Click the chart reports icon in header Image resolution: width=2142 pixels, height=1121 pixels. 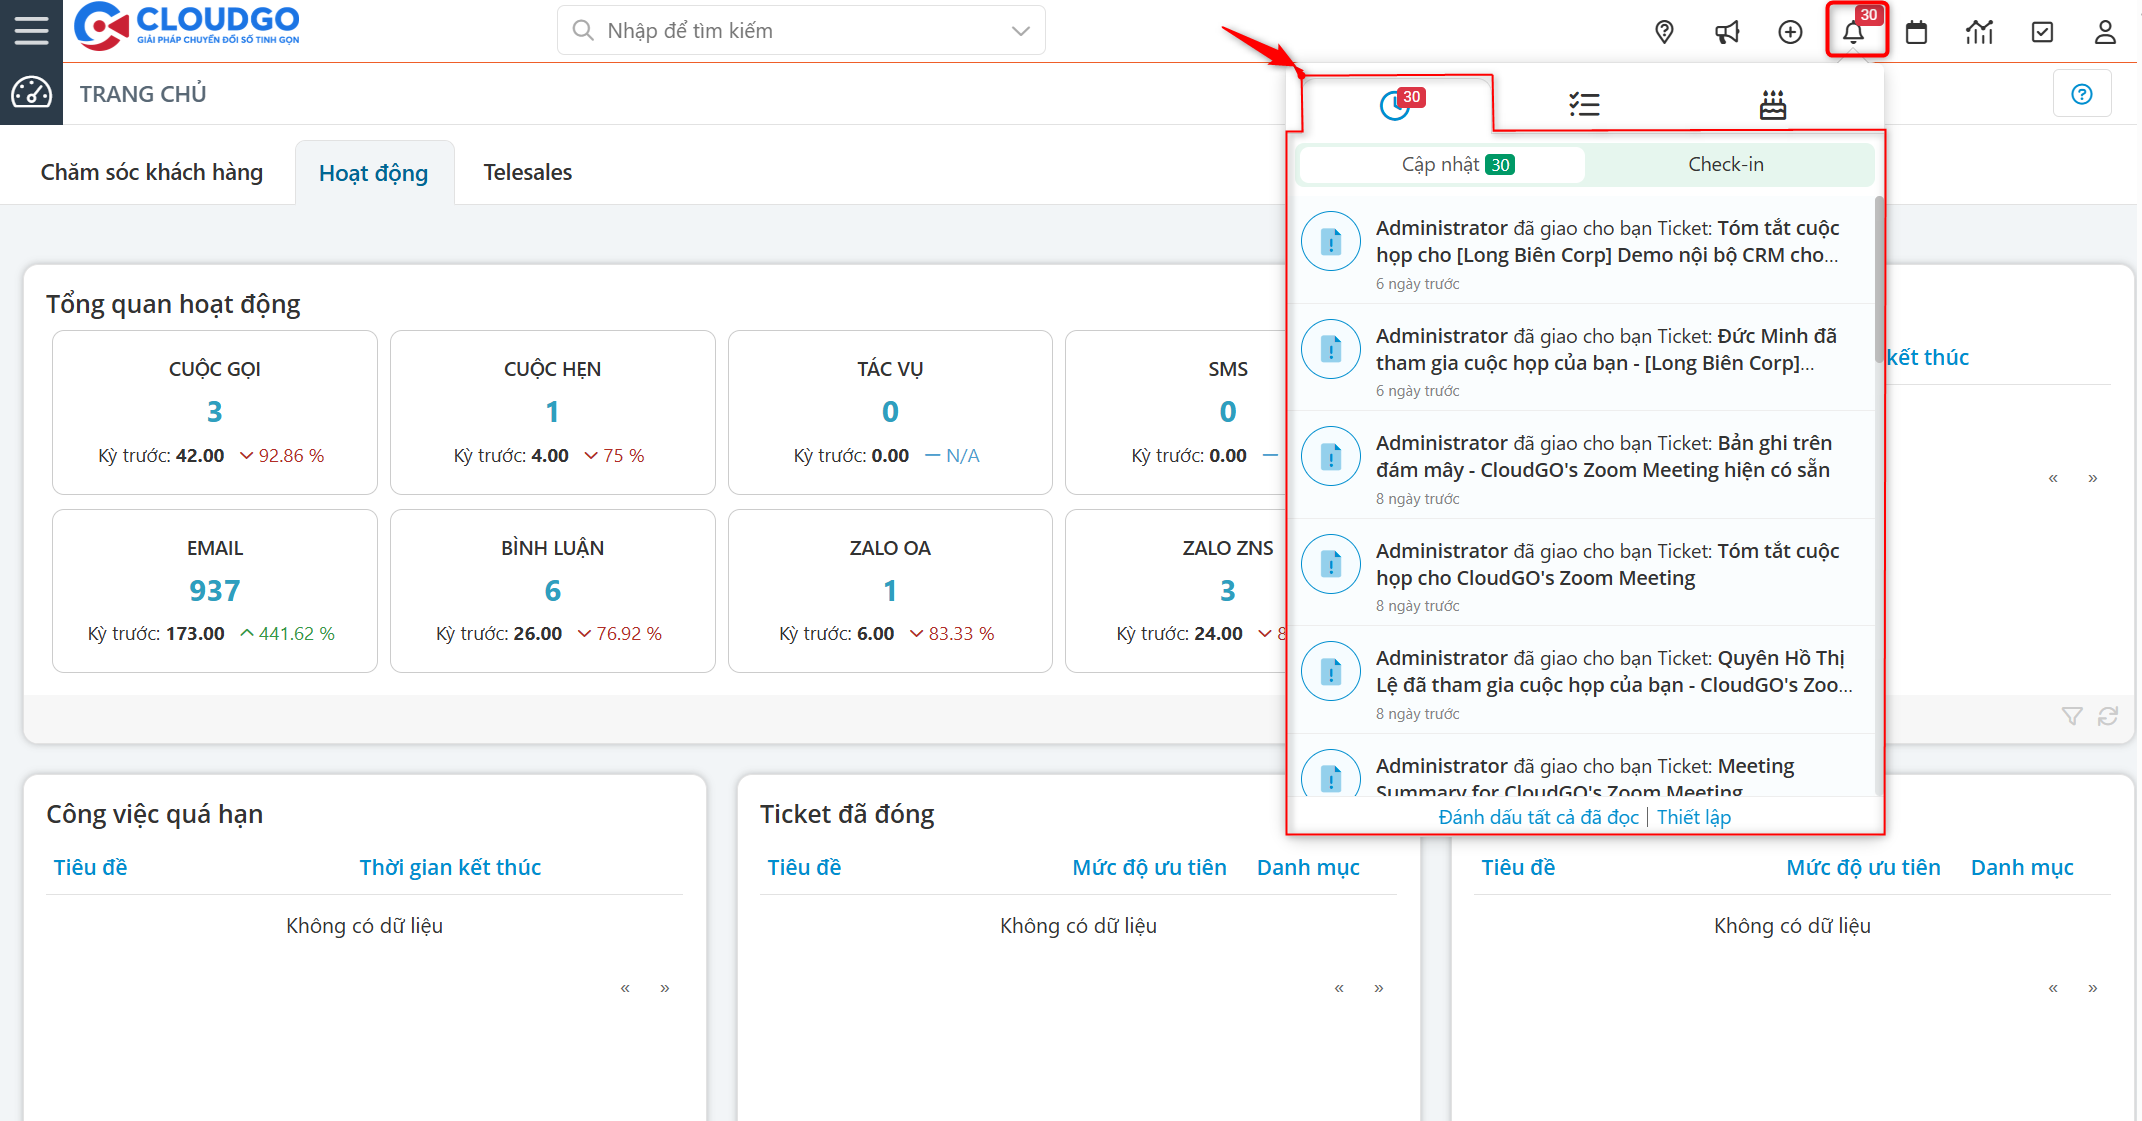[1979, 32]
